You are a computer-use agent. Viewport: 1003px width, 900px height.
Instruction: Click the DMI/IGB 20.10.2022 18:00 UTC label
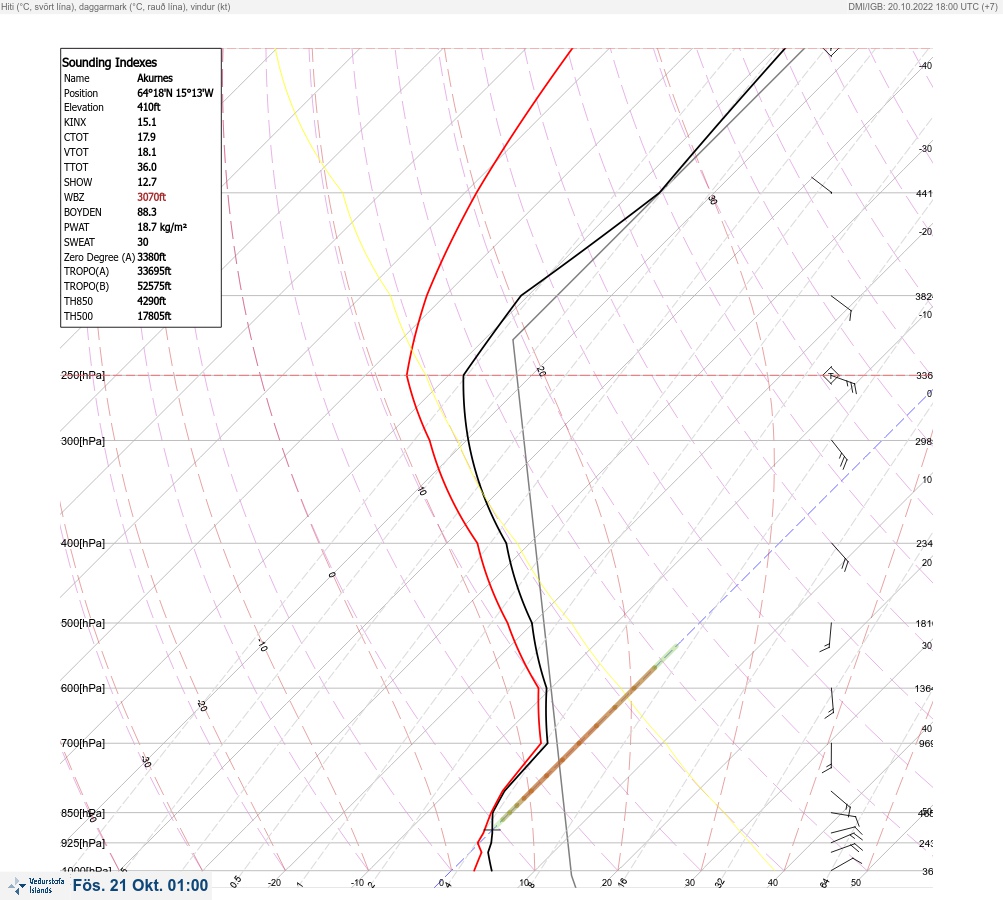(922, 7)
